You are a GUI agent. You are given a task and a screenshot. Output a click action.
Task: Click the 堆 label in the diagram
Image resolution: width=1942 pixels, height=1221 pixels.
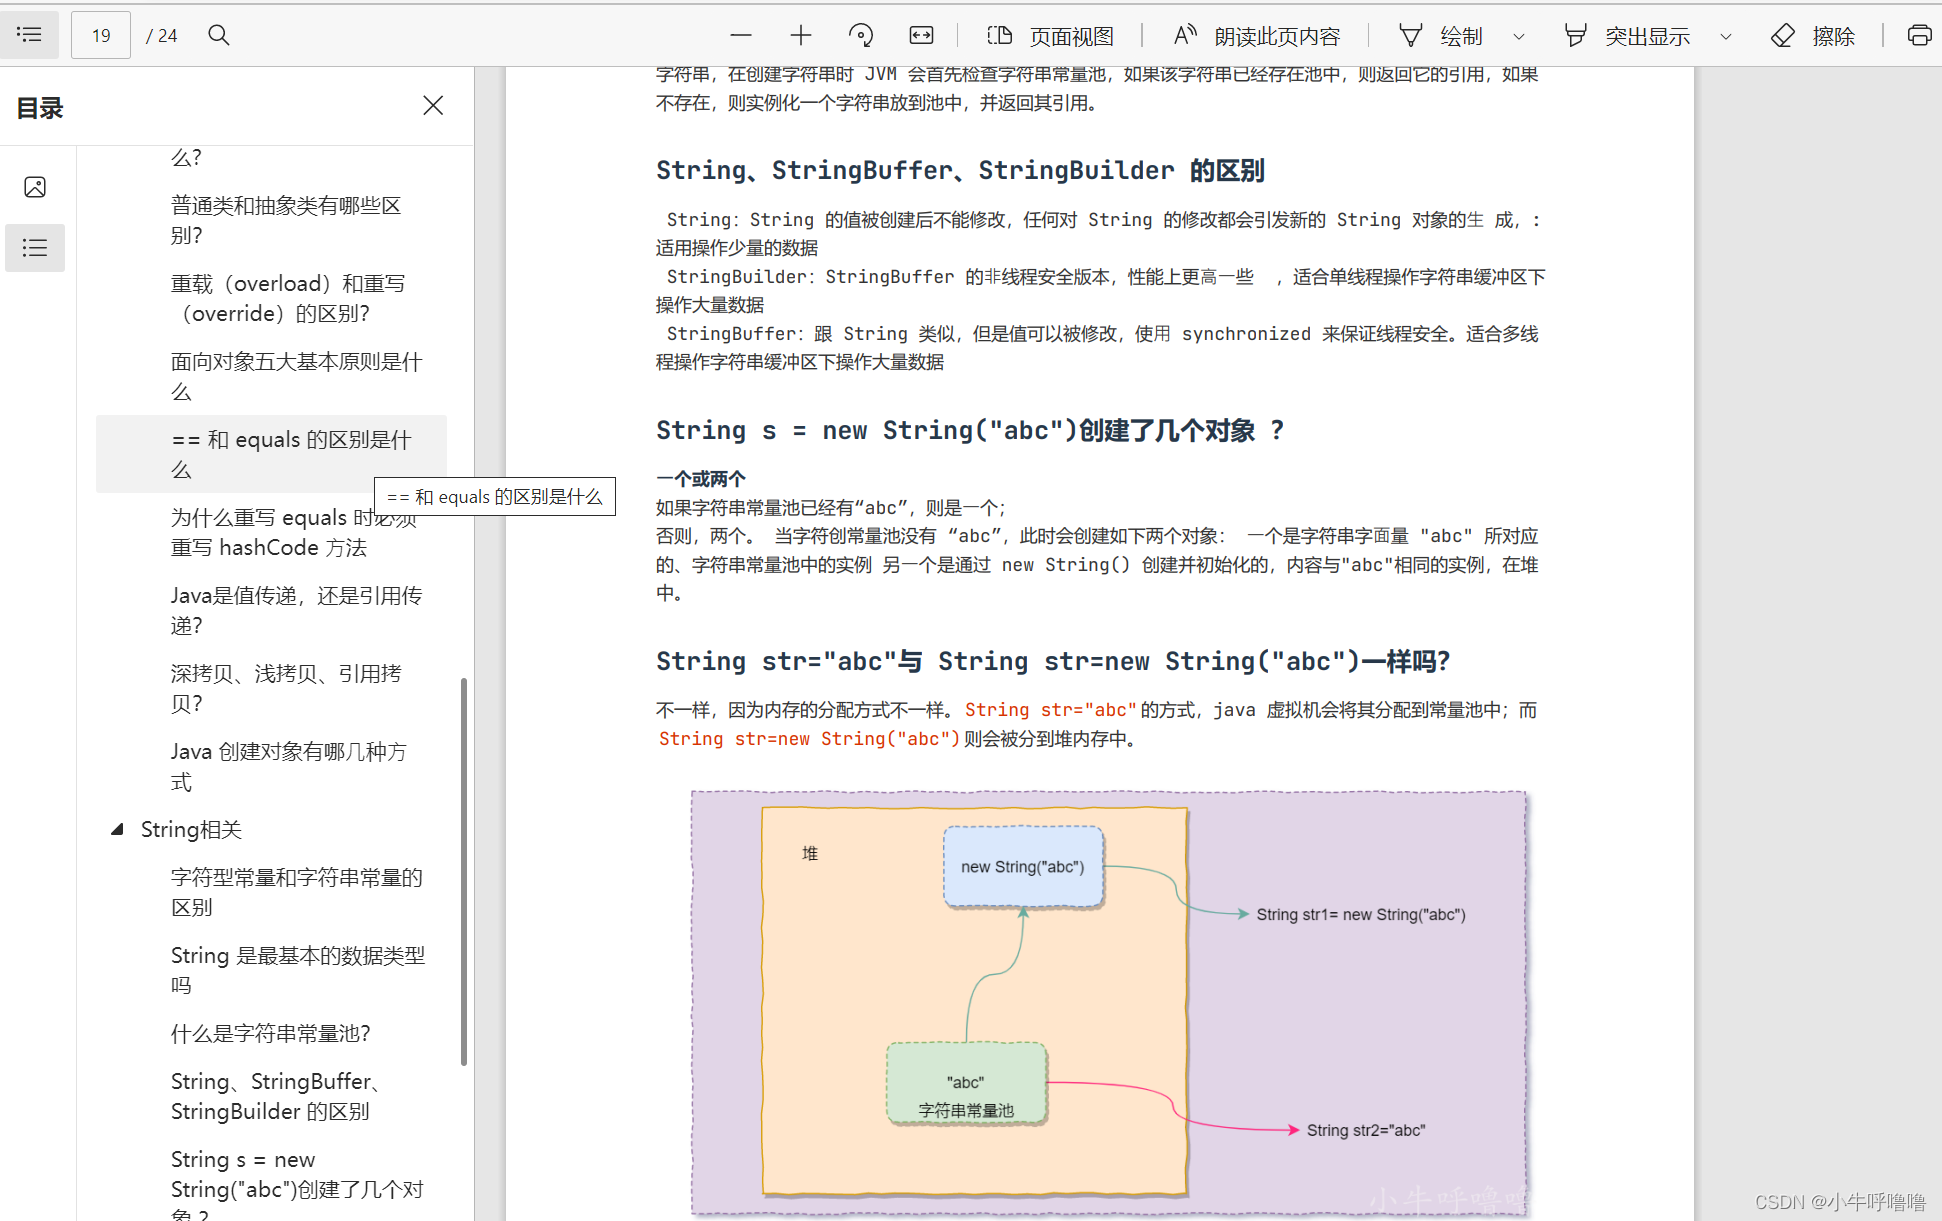[810, 853]
